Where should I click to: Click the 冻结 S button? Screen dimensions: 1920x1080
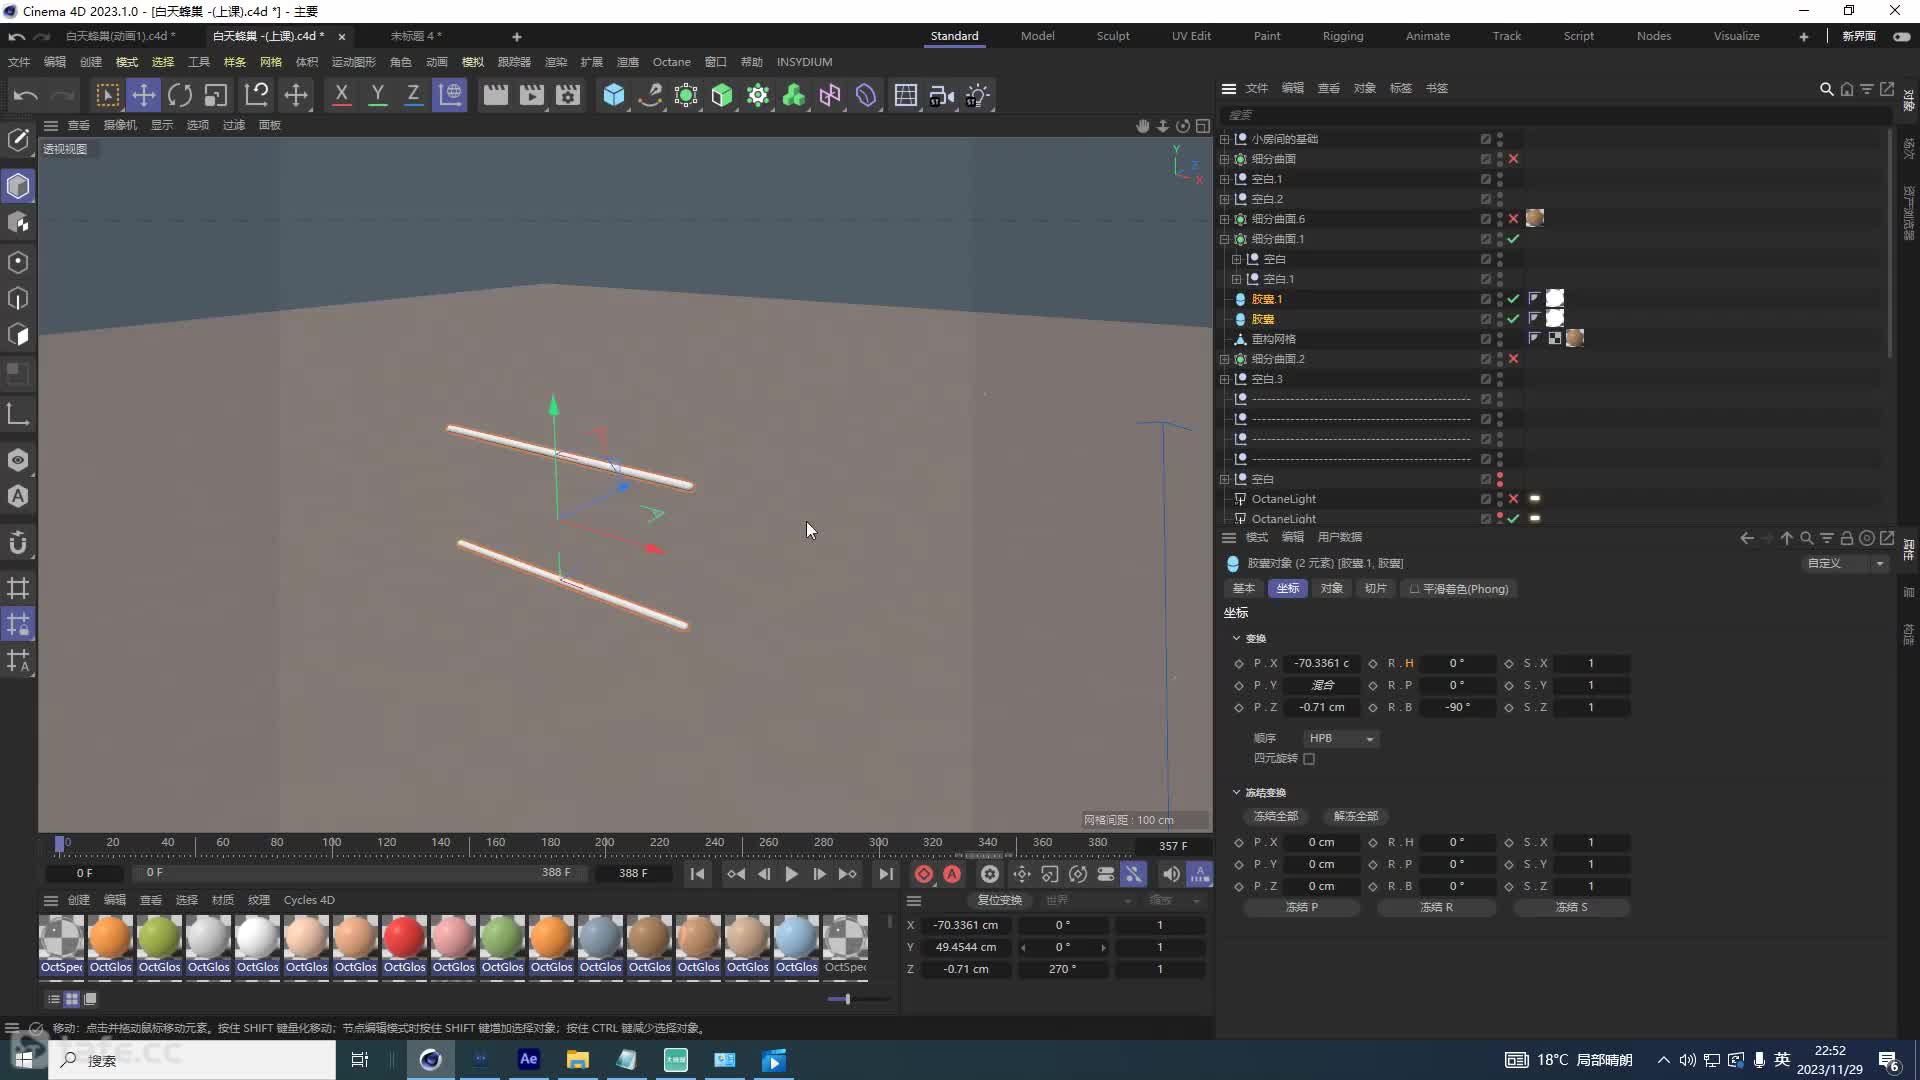[x=1571, y=907]
